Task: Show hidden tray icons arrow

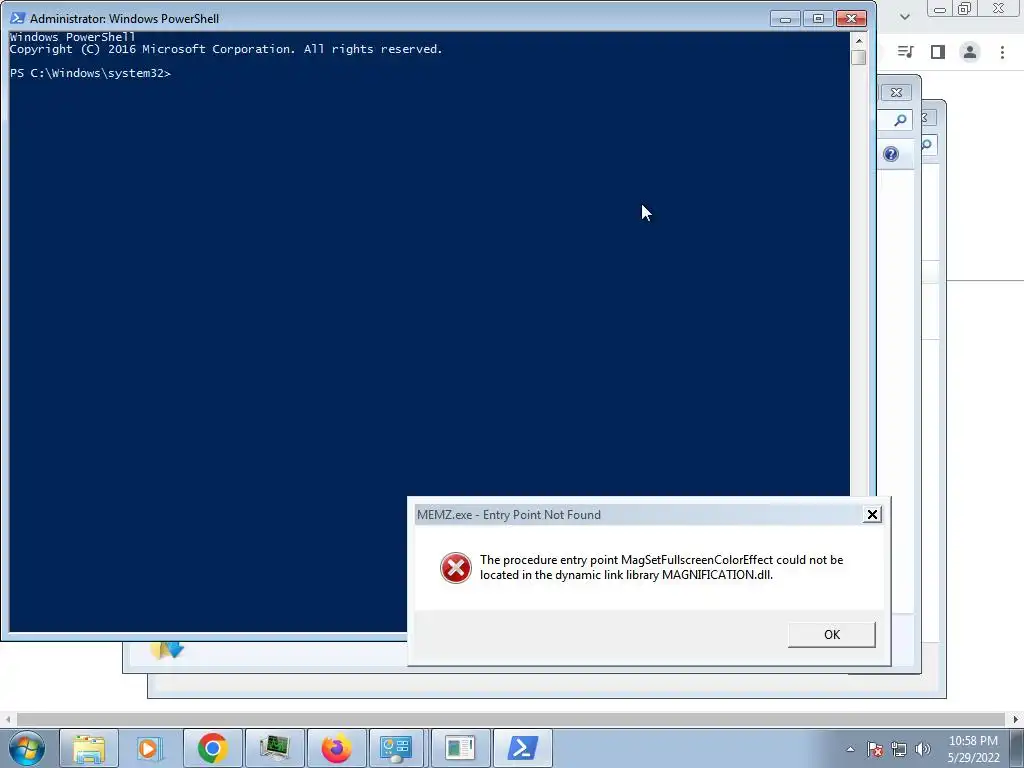Action: coord(850,749)
